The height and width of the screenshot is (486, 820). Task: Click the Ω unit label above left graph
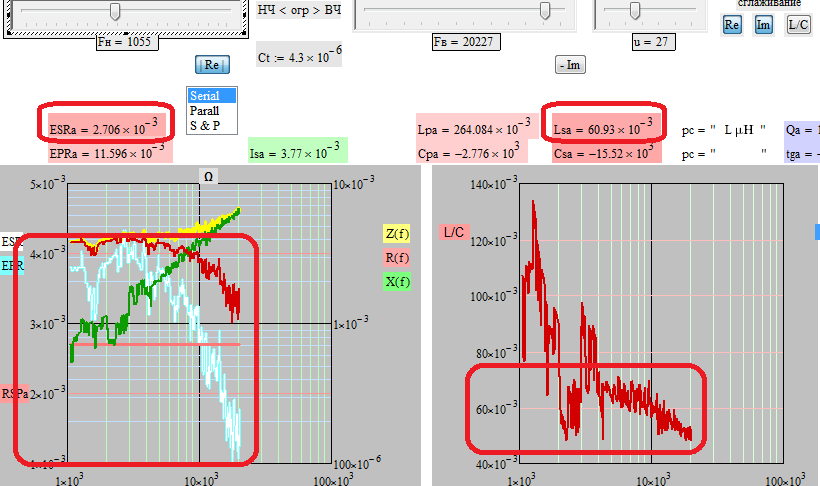[208, 177]
